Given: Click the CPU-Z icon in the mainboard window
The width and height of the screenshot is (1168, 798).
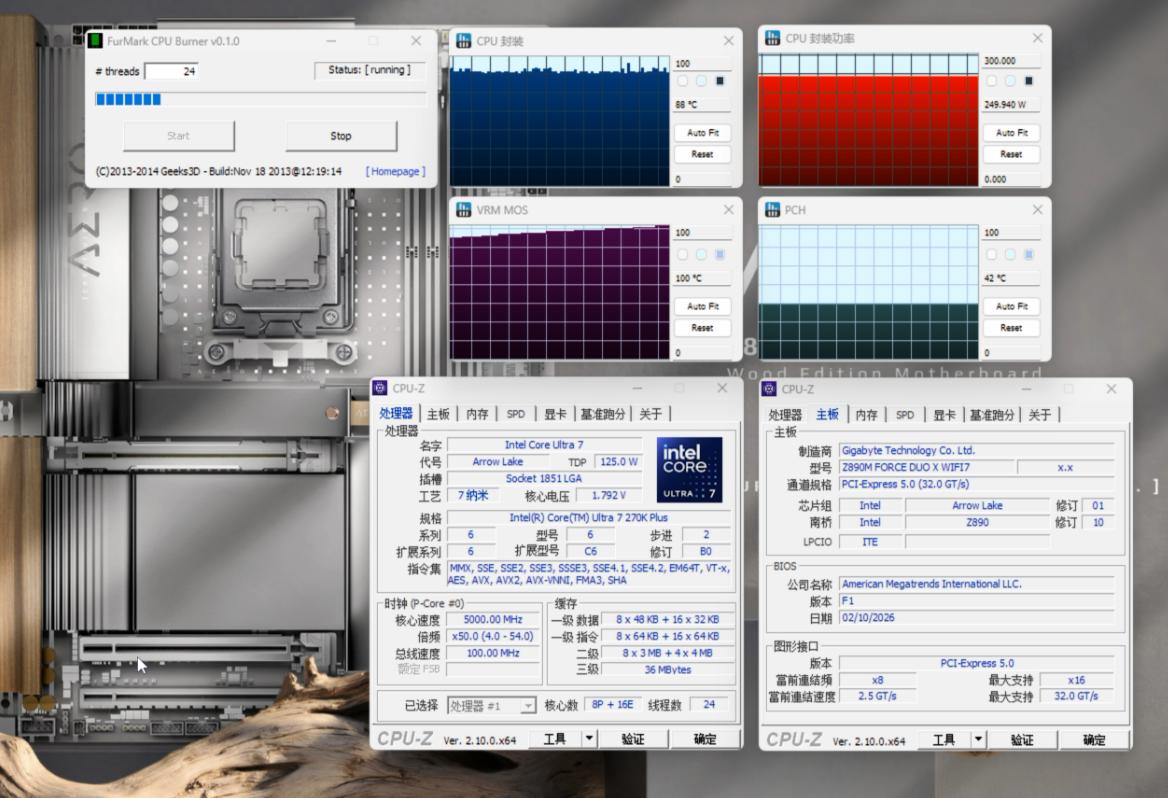Looking at the screenshot, I should [769, 389].
